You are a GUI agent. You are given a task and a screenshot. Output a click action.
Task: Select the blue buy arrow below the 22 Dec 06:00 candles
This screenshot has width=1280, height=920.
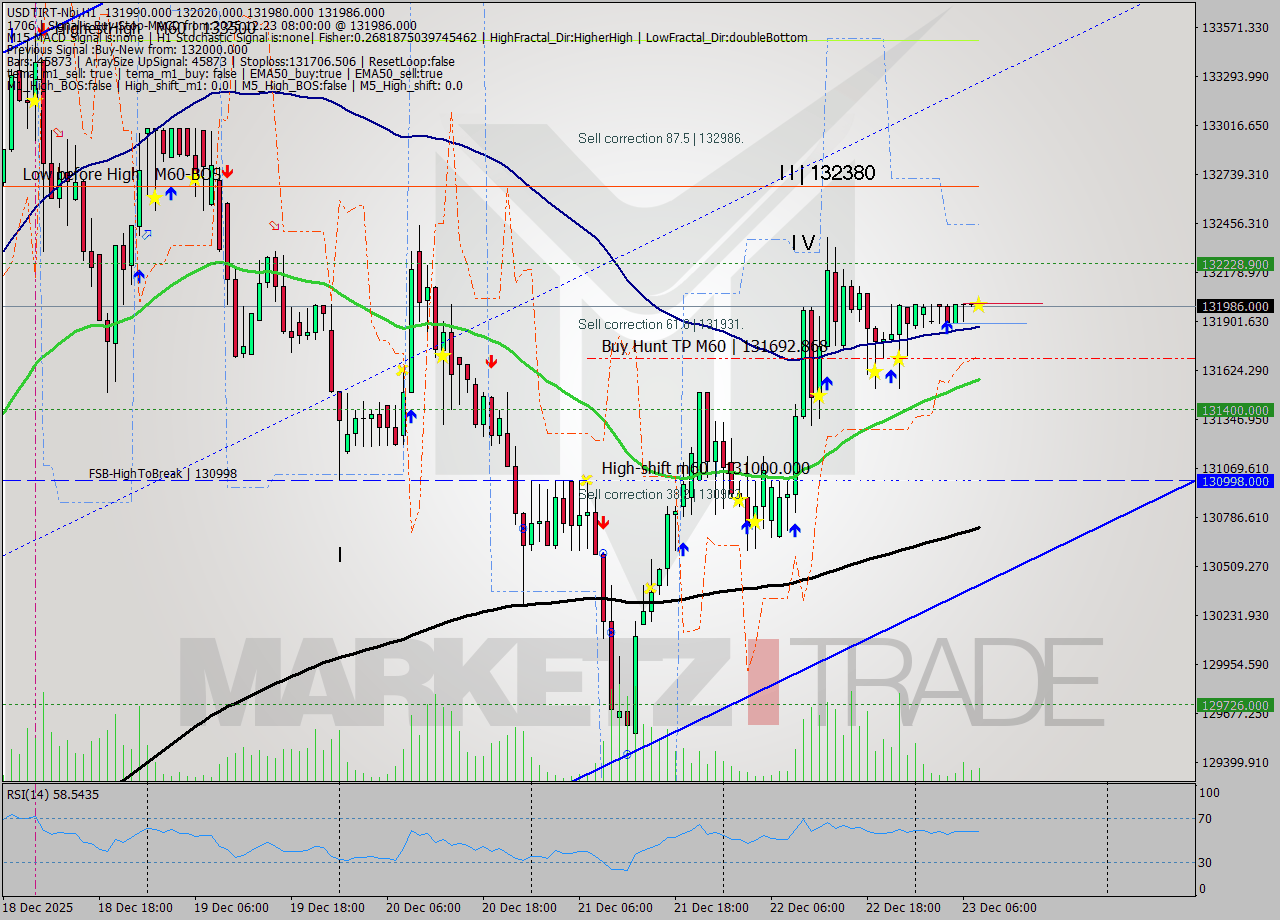point(827,383)
